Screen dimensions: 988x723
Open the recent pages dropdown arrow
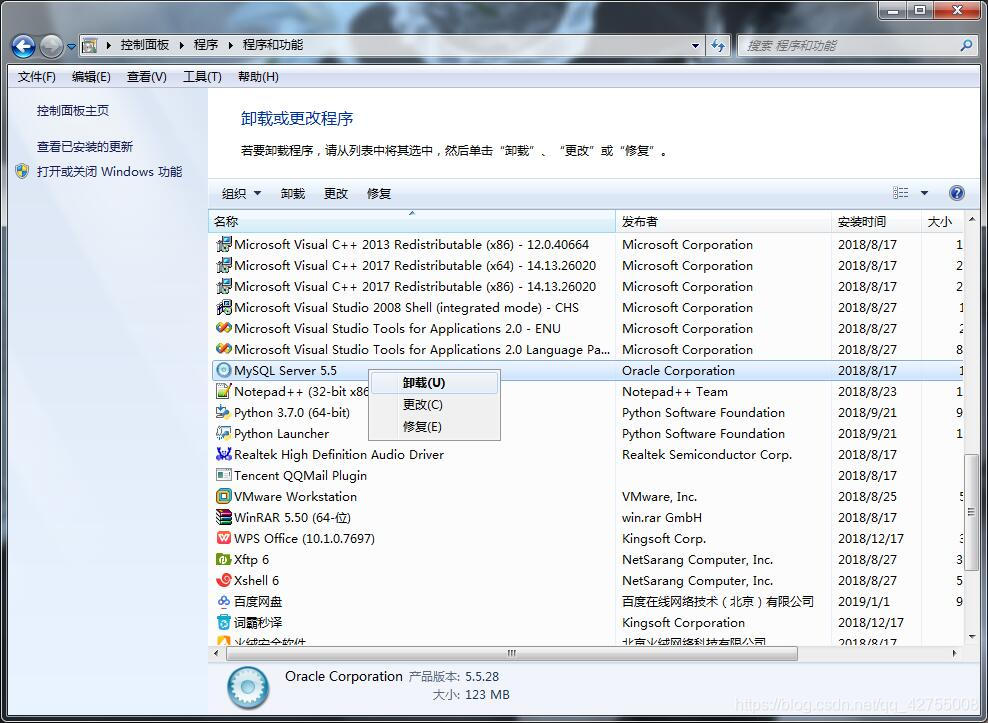click(x=71, y=46)
